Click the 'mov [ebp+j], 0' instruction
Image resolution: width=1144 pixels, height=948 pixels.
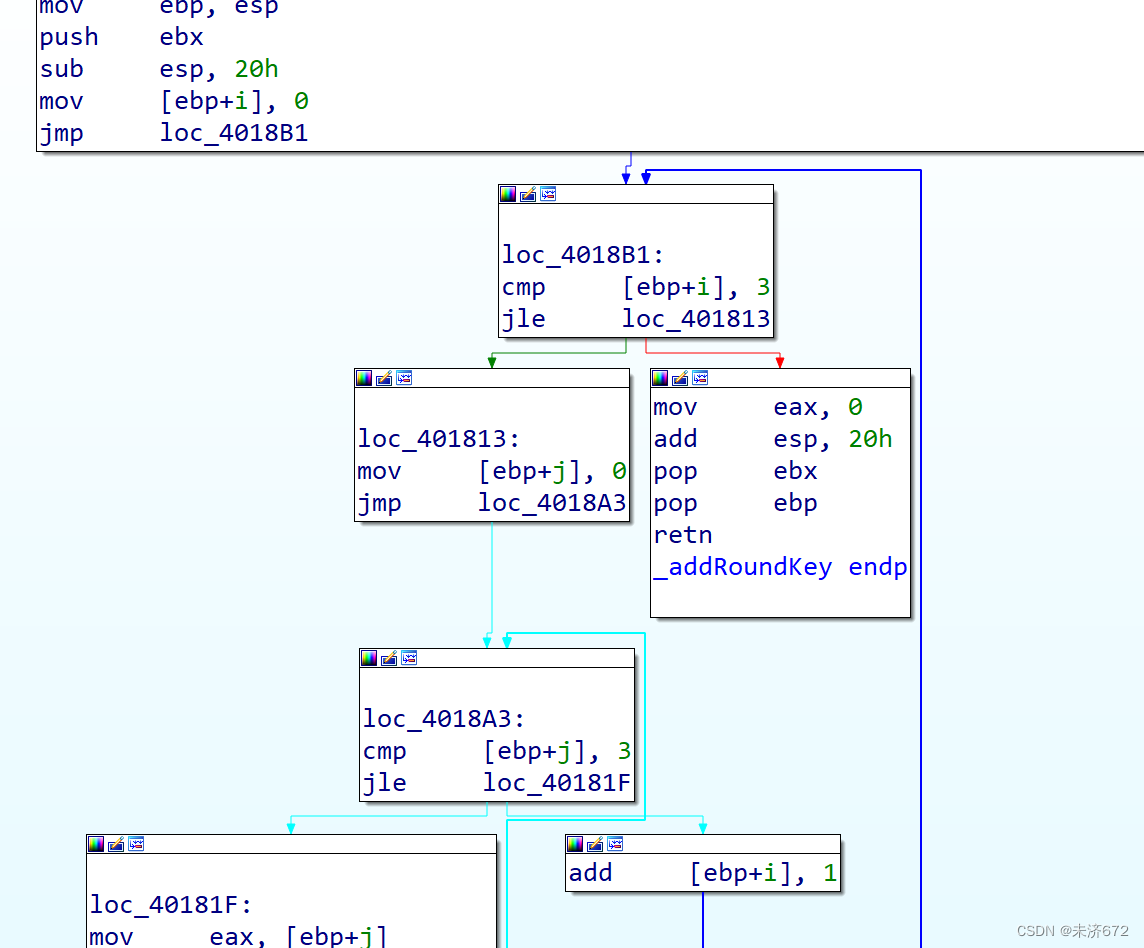click(x=492, y=471)
